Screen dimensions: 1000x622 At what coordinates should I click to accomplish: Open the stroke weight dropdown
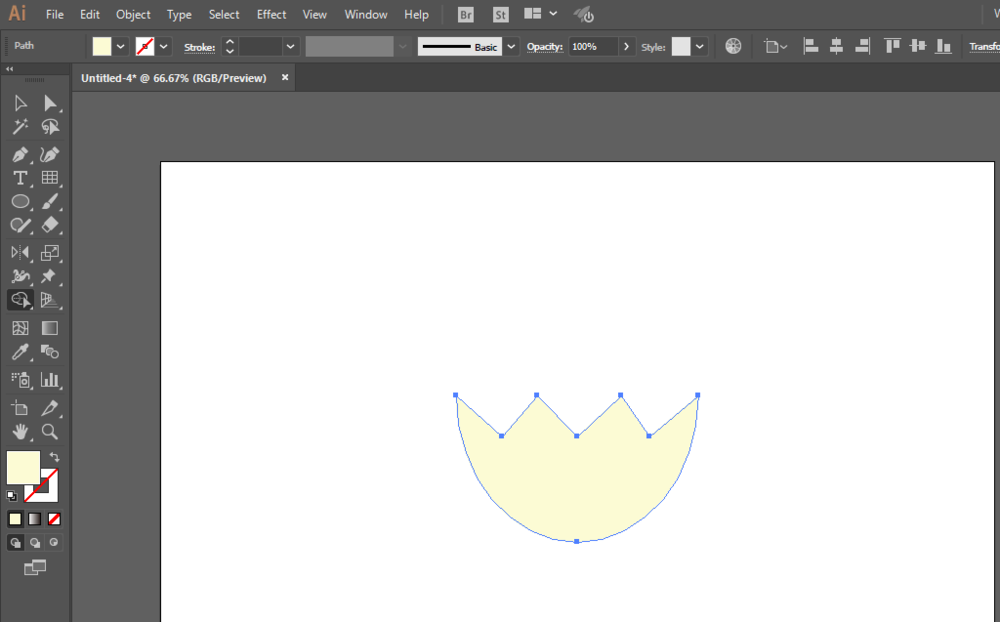point(291,47)
